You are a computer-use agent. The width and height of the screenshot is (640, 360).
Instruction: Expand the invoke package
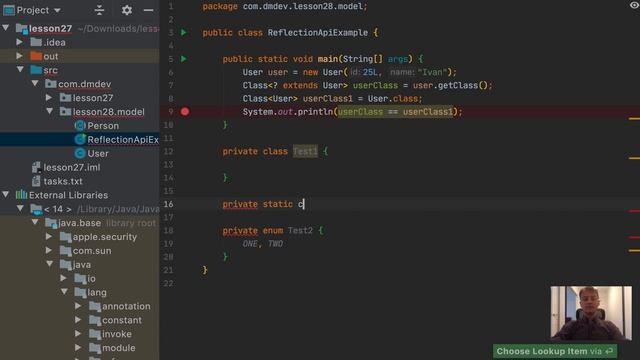(78, 333)
